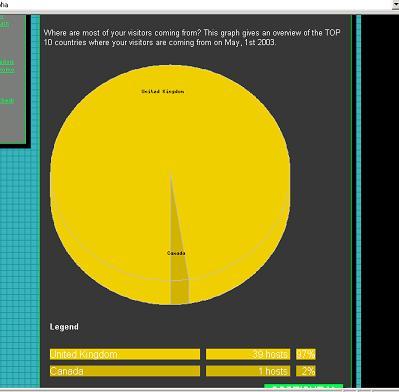Select the 1 hosts bar
399x392 pixels.
coord(248,371)
